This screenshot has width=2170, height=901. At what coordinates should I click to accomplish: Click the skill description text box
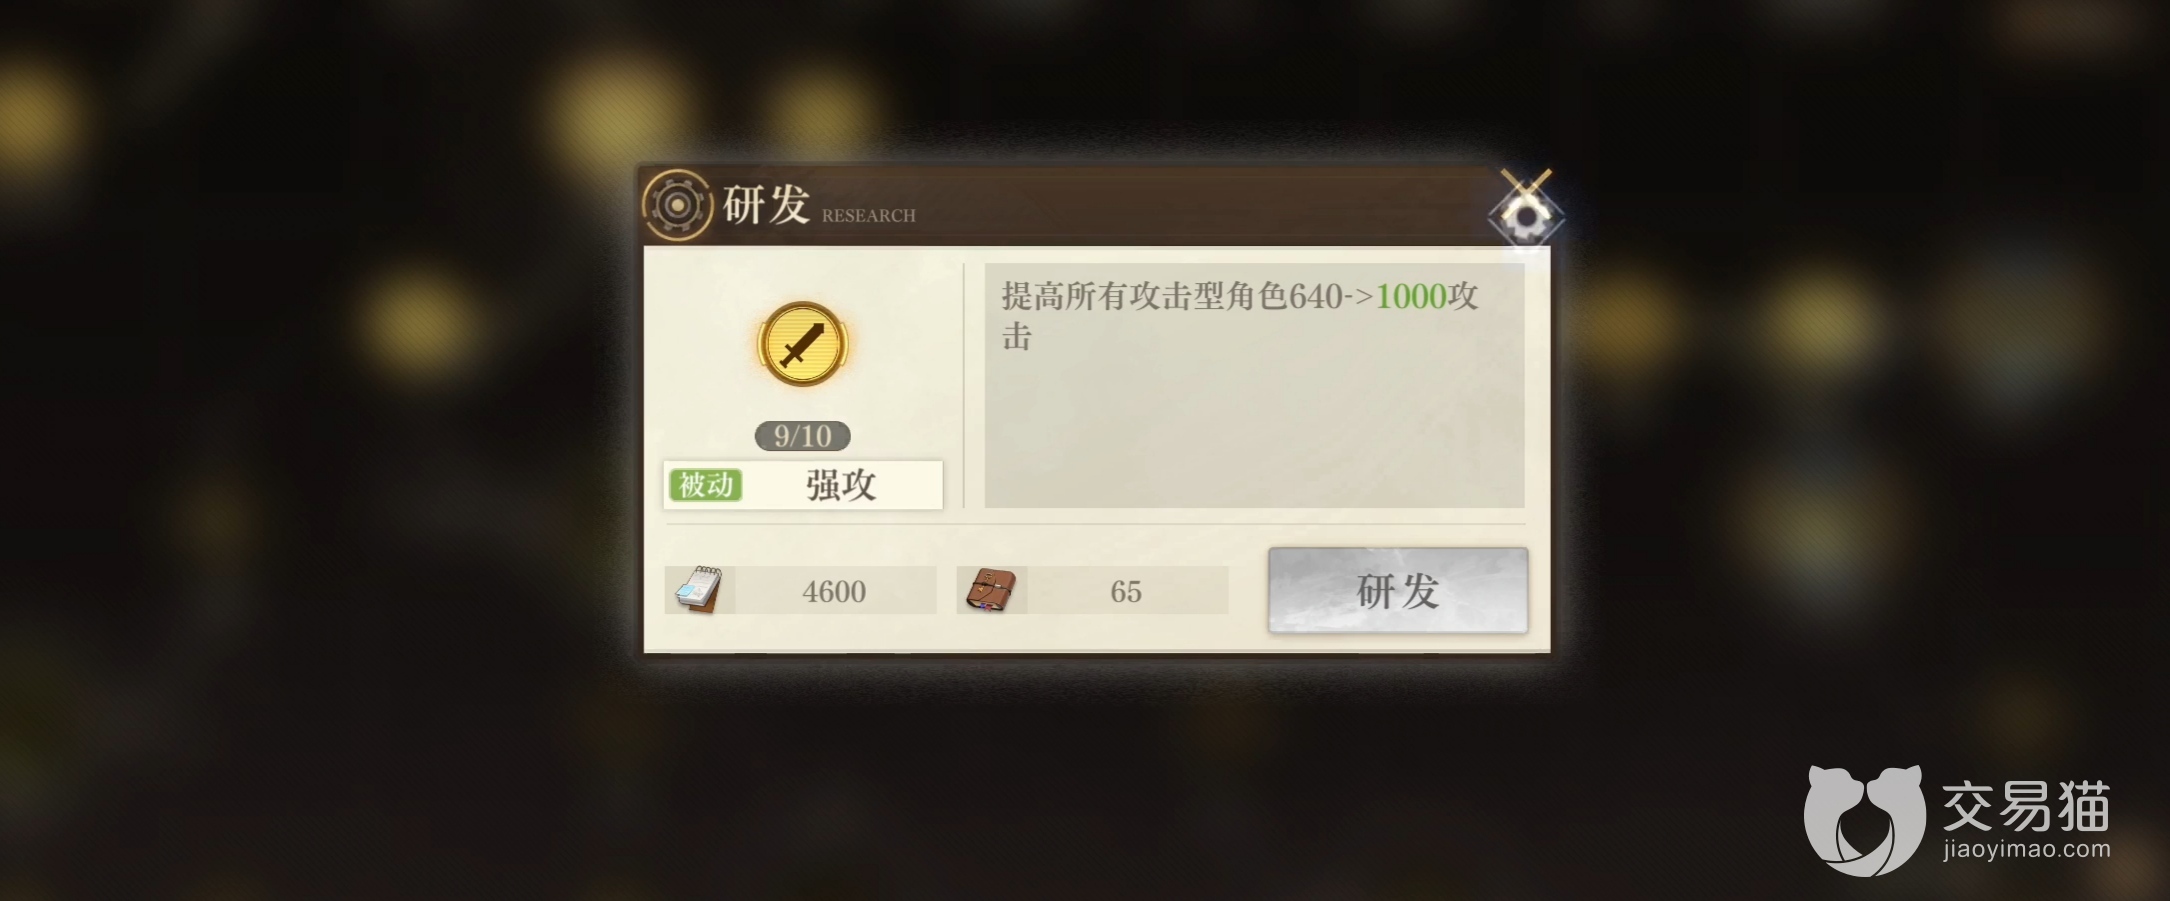pos(1254,385)
